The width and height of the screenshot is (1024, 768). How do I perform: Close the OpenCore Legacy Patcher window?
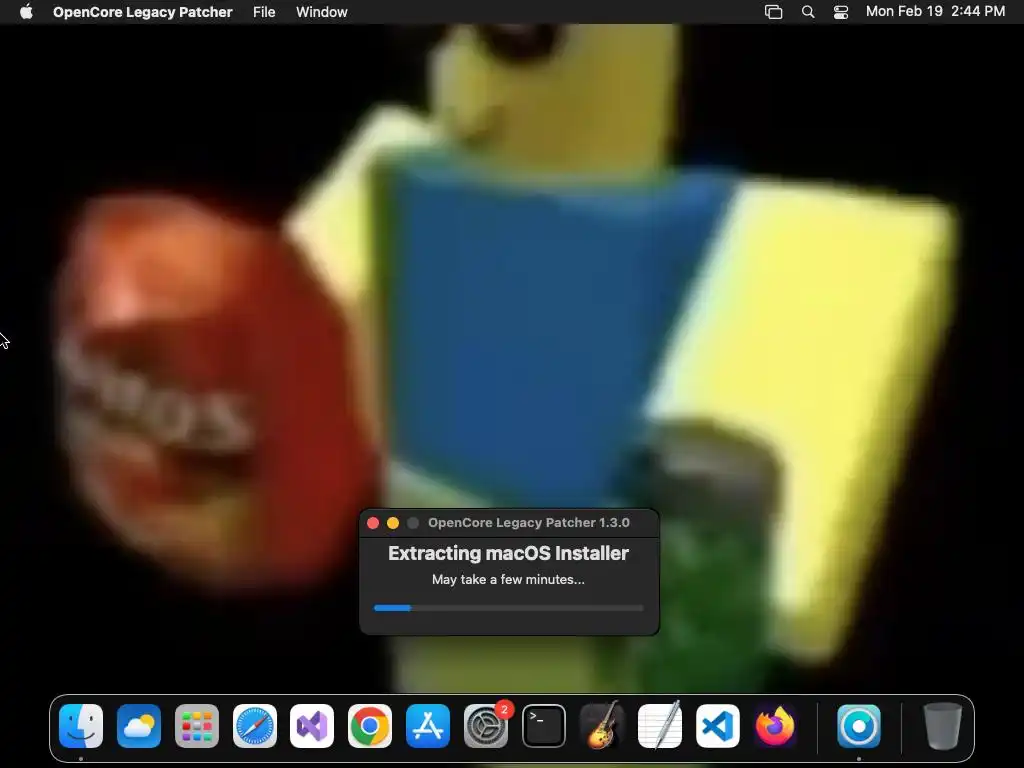[373, 522]
